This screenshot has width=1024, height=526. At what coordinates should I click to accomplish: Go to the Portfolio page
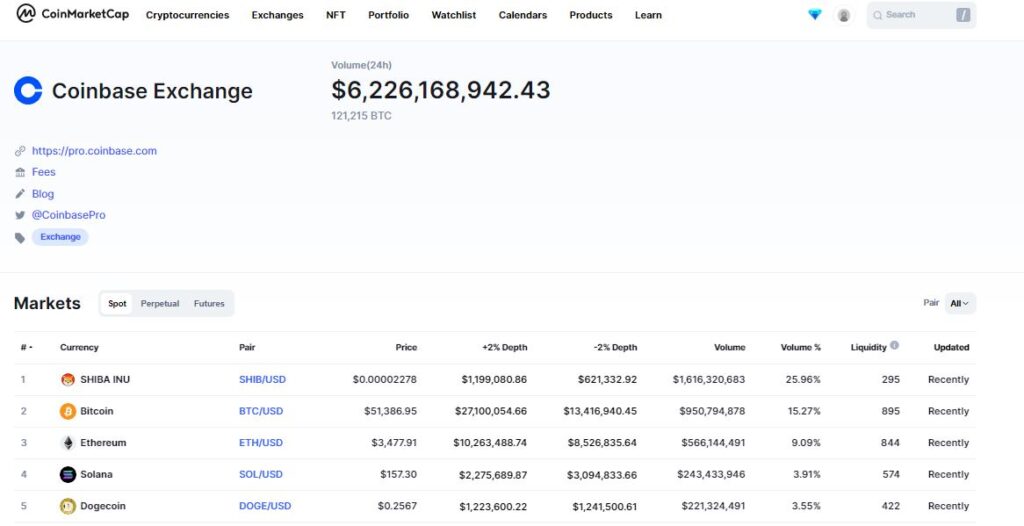[389, 15]
